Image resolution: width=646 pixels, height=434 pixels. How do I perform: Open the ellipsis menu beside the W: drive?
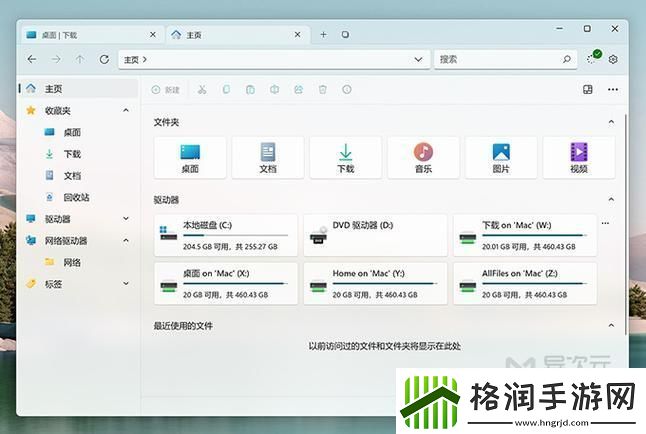click(x=605, y=223)
